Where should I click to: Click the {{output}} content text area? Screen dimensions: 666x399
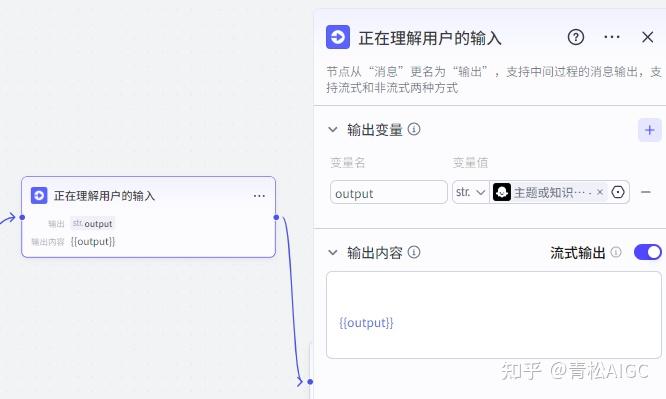pos(494,315)
